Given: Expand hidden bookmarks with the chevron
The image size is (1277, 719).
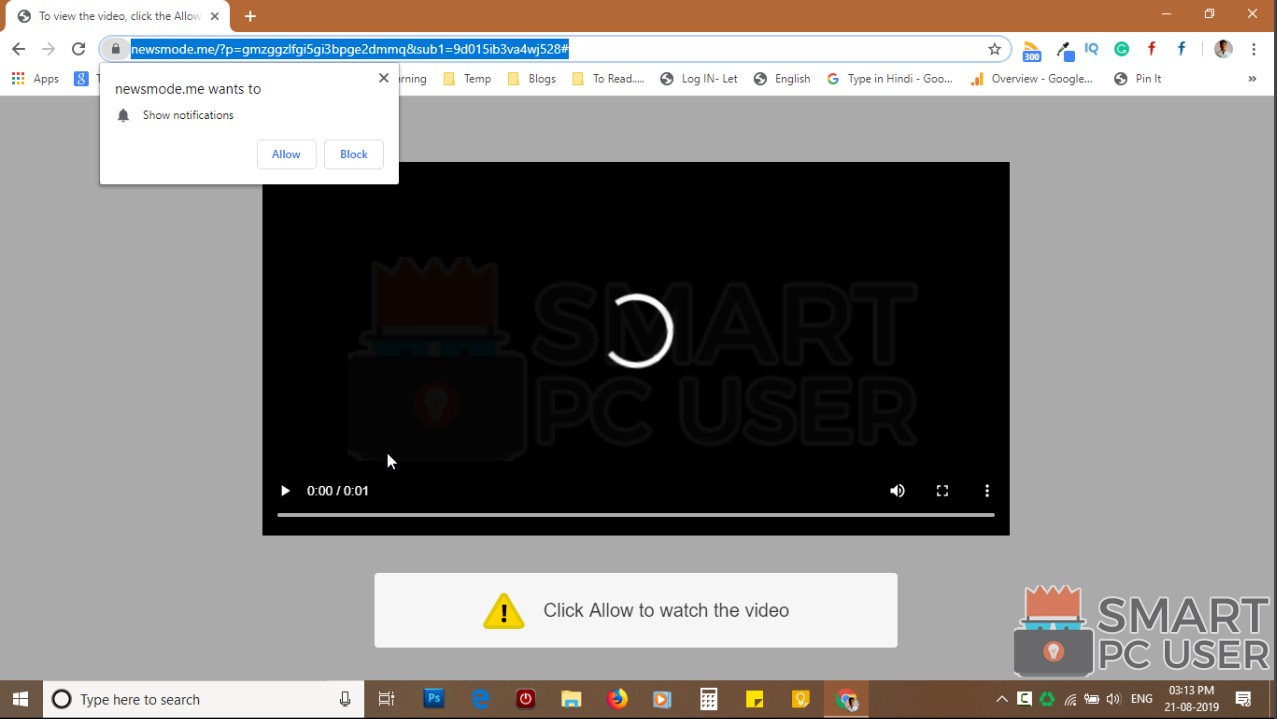Looking at the screenshot, I should coord(1252,78).
